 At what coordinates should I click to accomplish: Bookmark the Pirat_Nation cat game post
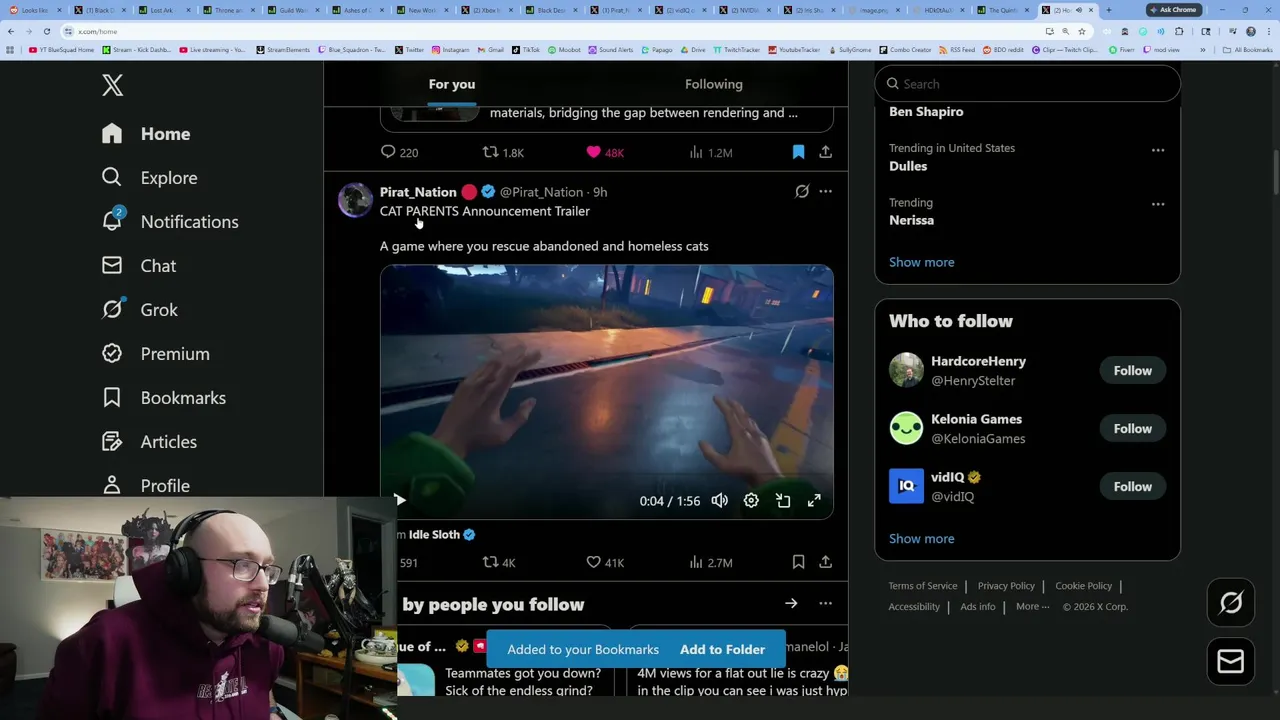[x=798, y=562]
